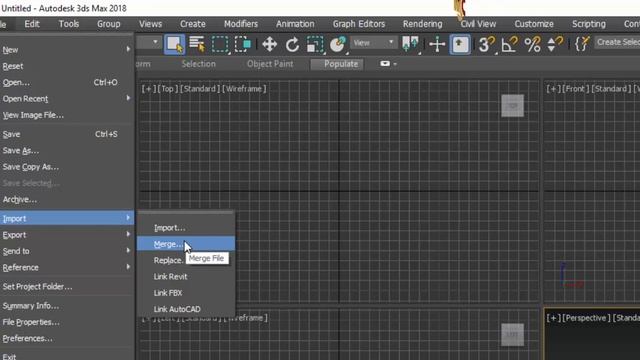Click the [Perspective] viewport label
The width and height of the screenshot is (640, 360).
(586, 318)
